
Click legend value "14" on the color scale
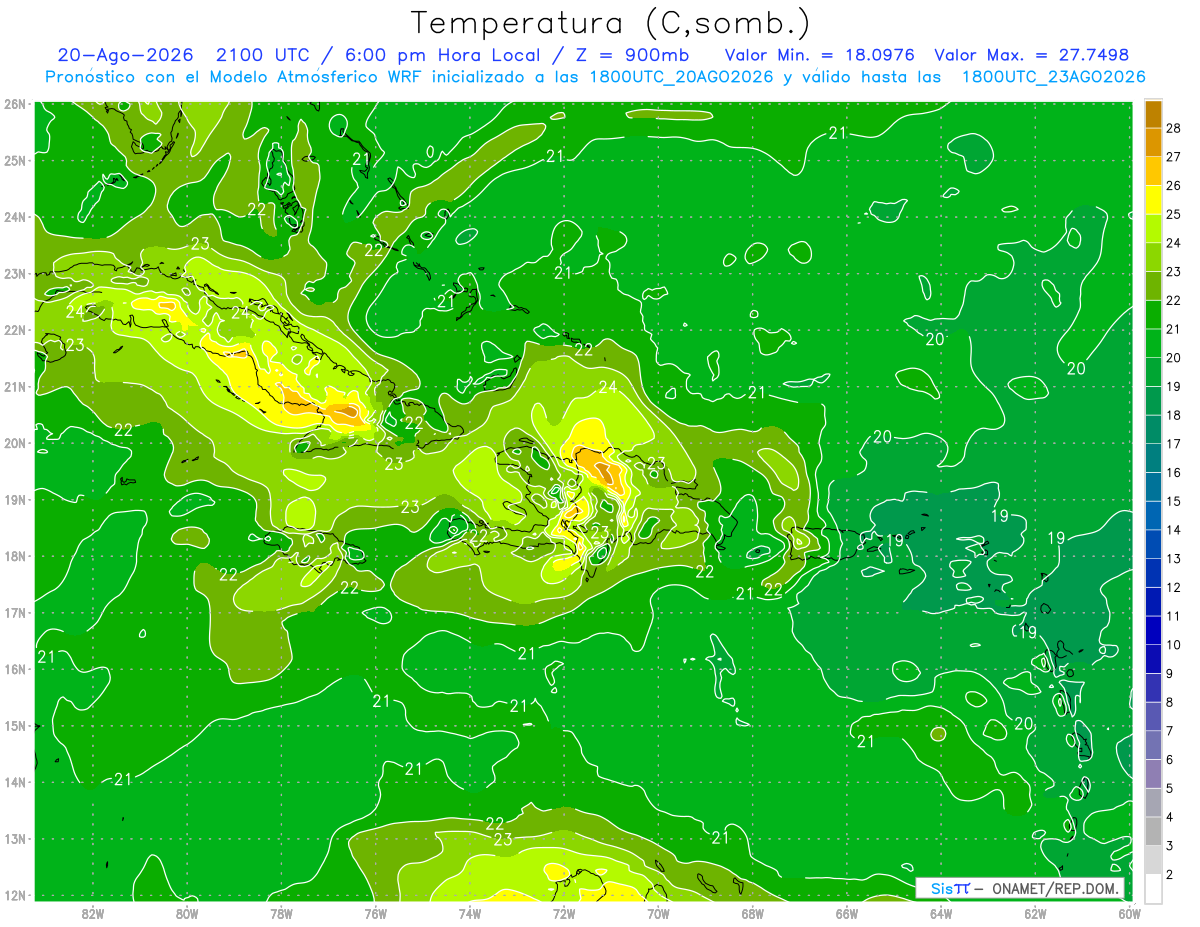[x=1174, y=530]
